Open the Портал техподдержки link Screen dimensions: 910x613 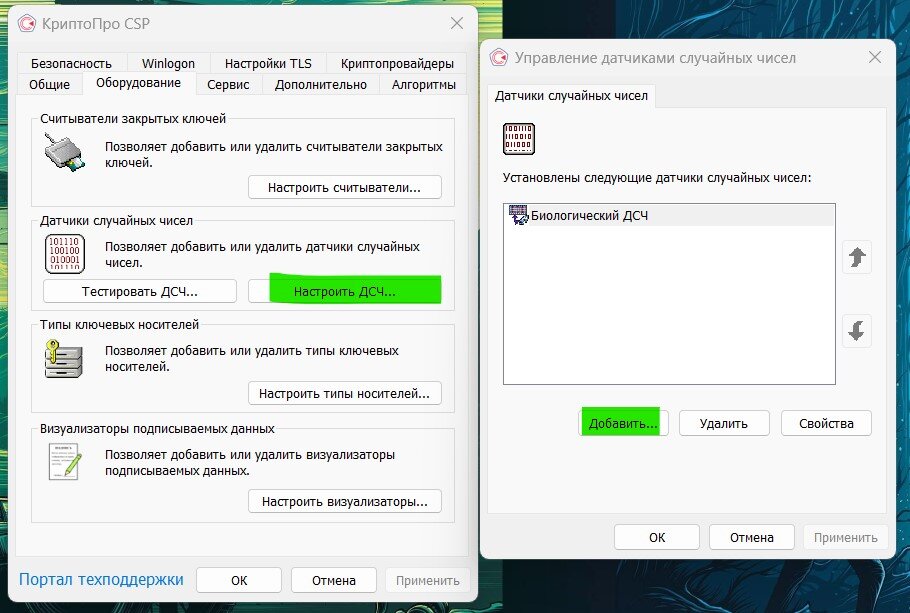pyautogui.click(x=101, y=579)
